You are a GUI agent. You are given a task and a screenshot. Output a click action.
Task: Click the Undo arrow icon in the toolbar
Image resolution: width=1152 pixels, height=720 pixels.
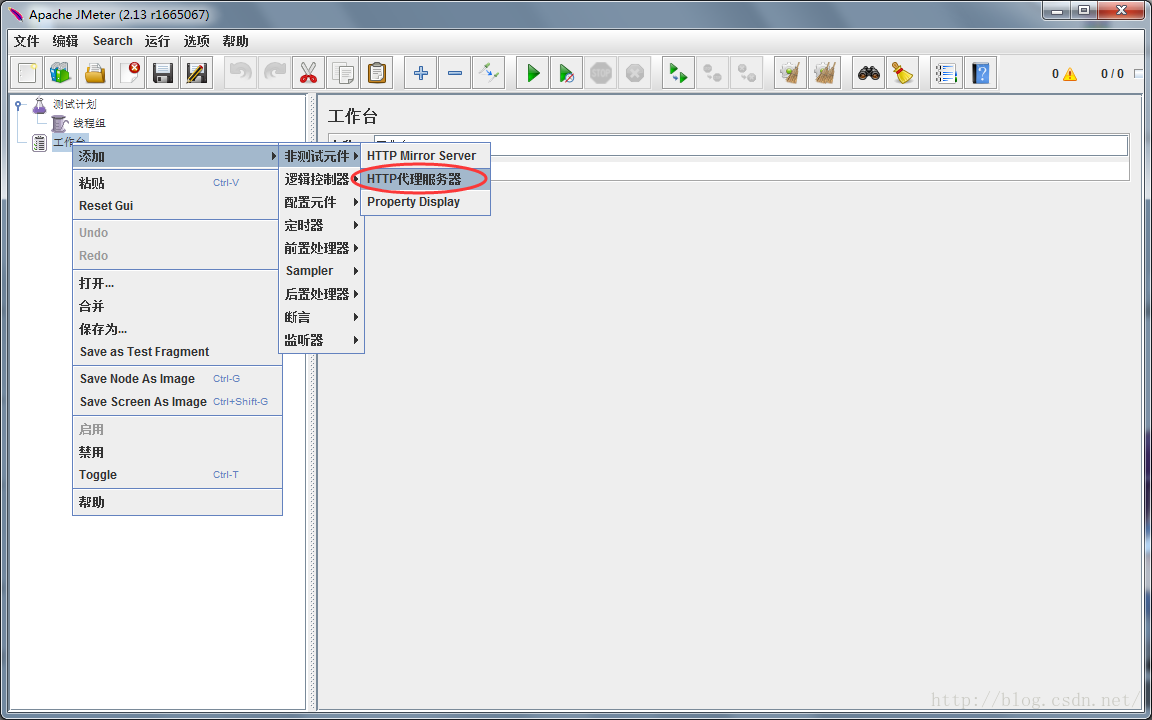click(240, 73)
